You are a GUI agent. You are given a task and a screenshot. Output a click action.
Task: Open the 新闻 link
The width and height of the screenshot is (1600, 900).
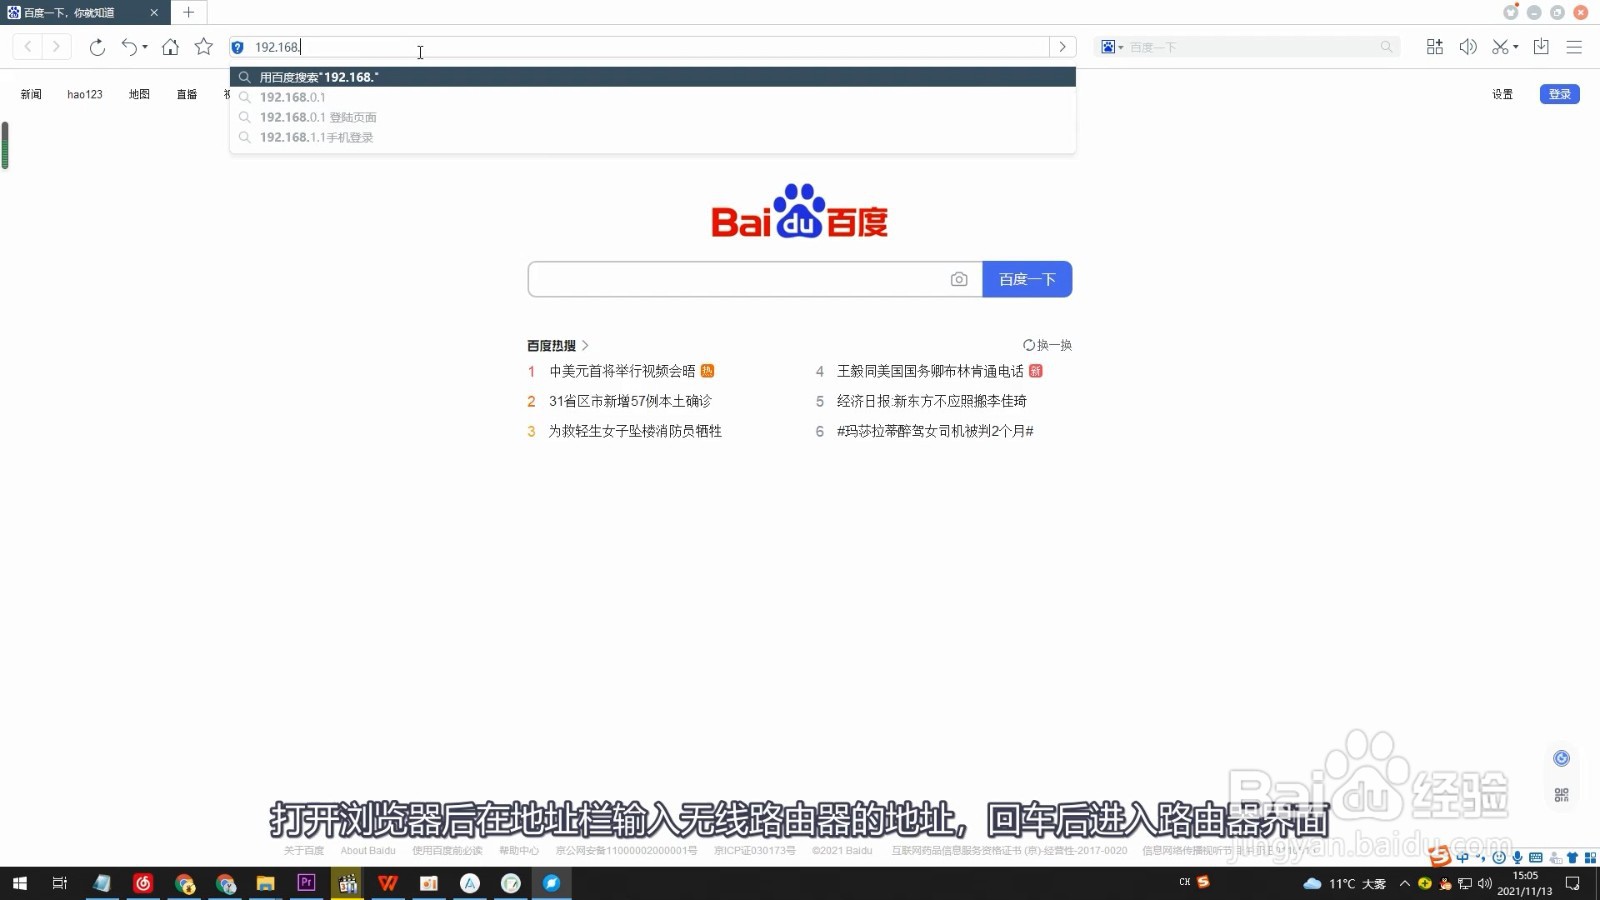click(x=31, y=94)
